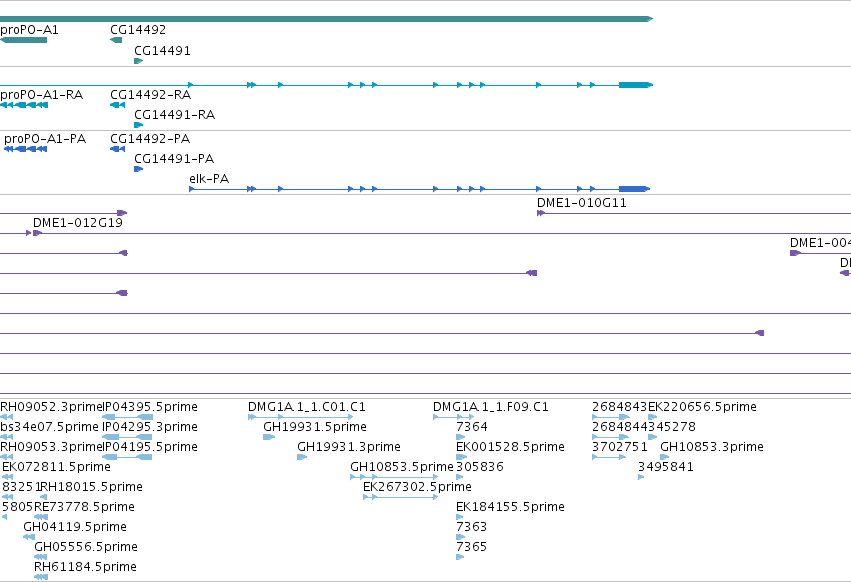Select the GH10853.3prime EST label
Image resolution: width=851 pixels, height=582 pixels.
pyautogui.click(x=712, y=447)
